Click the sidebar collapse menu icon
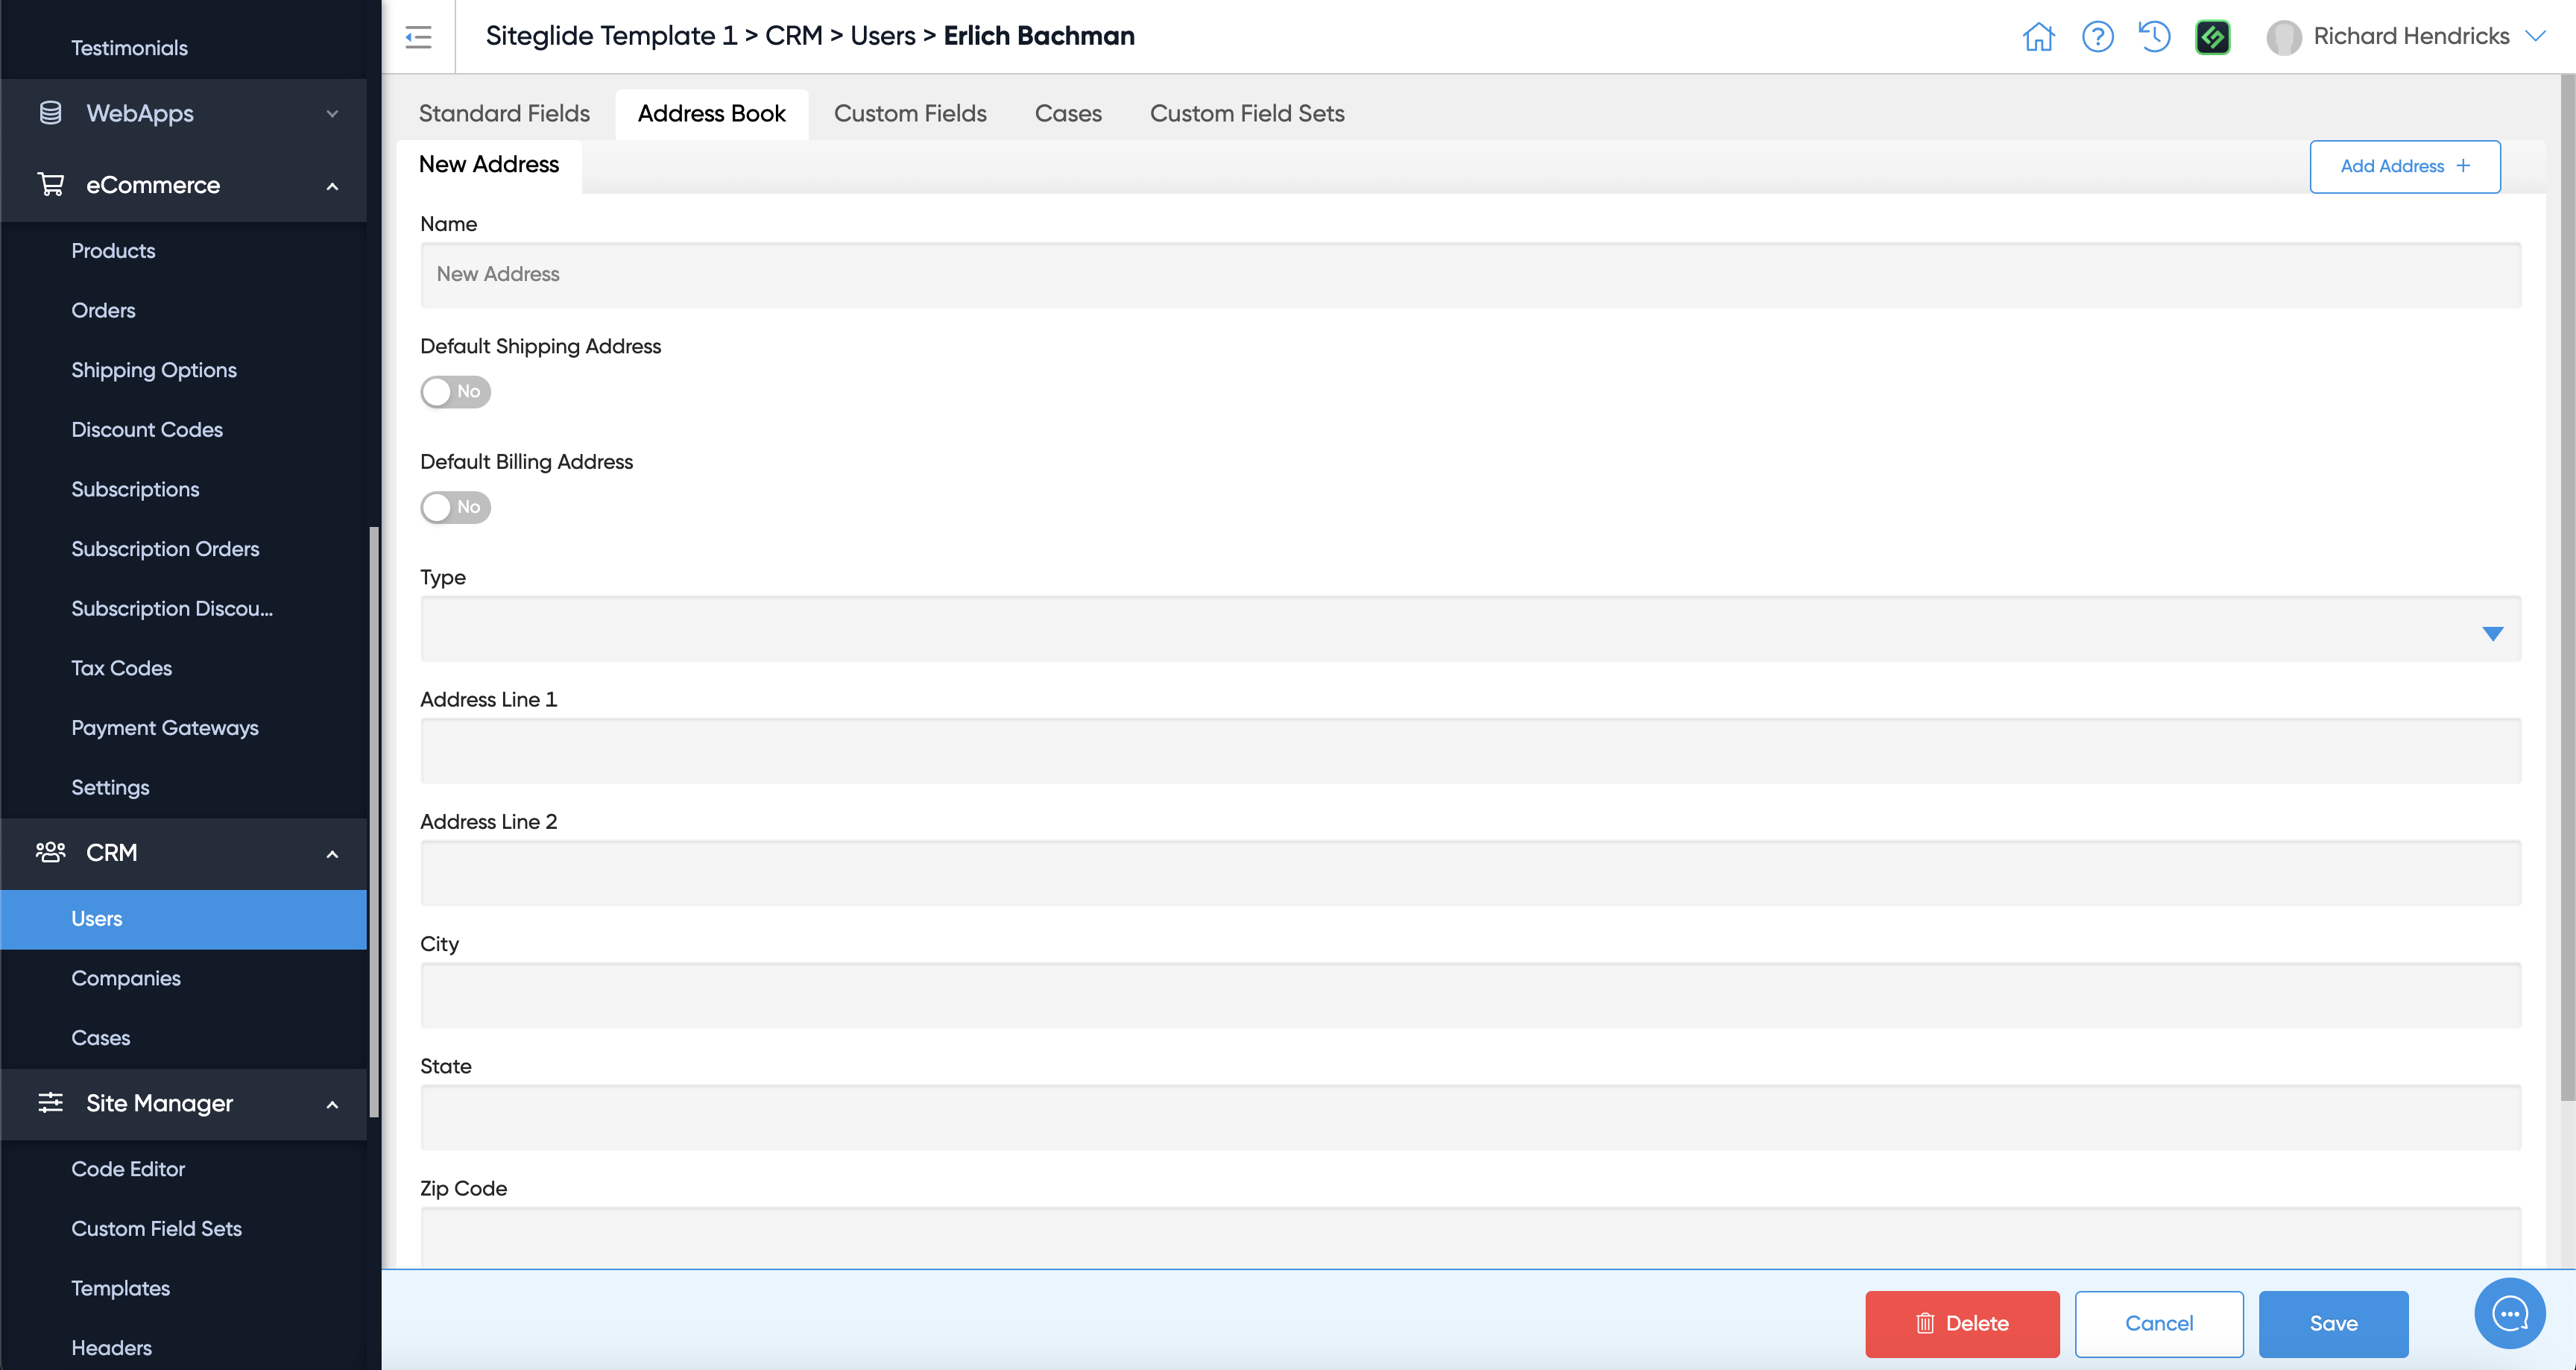 [x=418, y=37]
